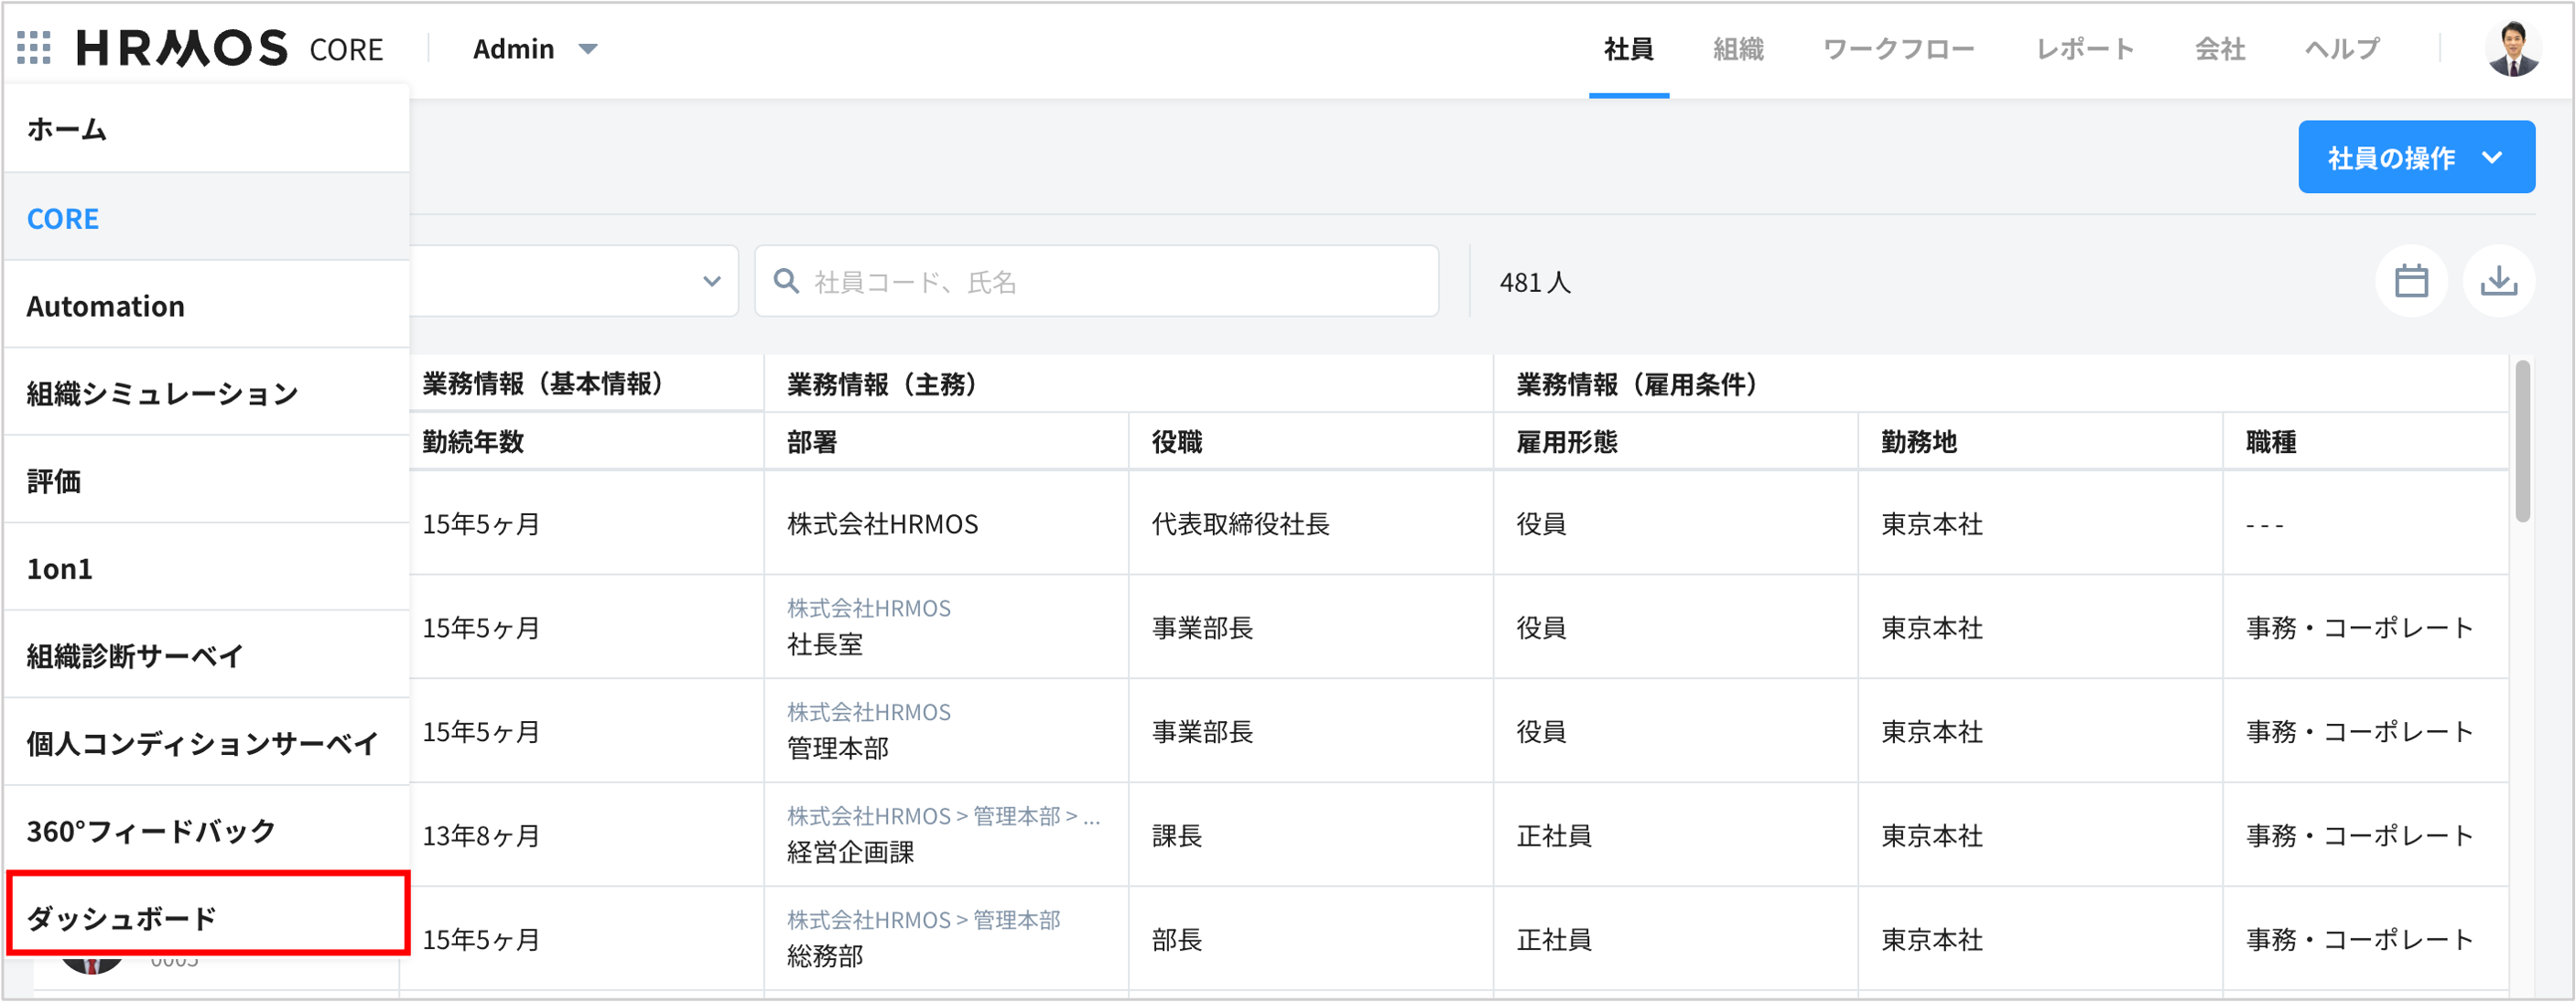The width and height of the screenshot is (2576, 1002).
Task: Click the apps grid launcher icon
Action: click(34, 48)
